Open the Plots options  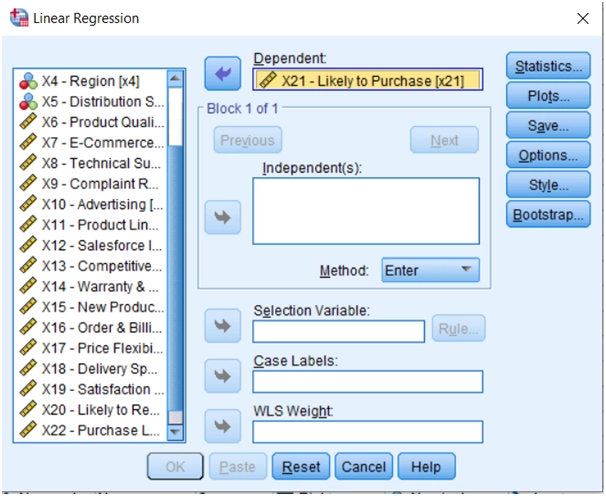point(548,96)
